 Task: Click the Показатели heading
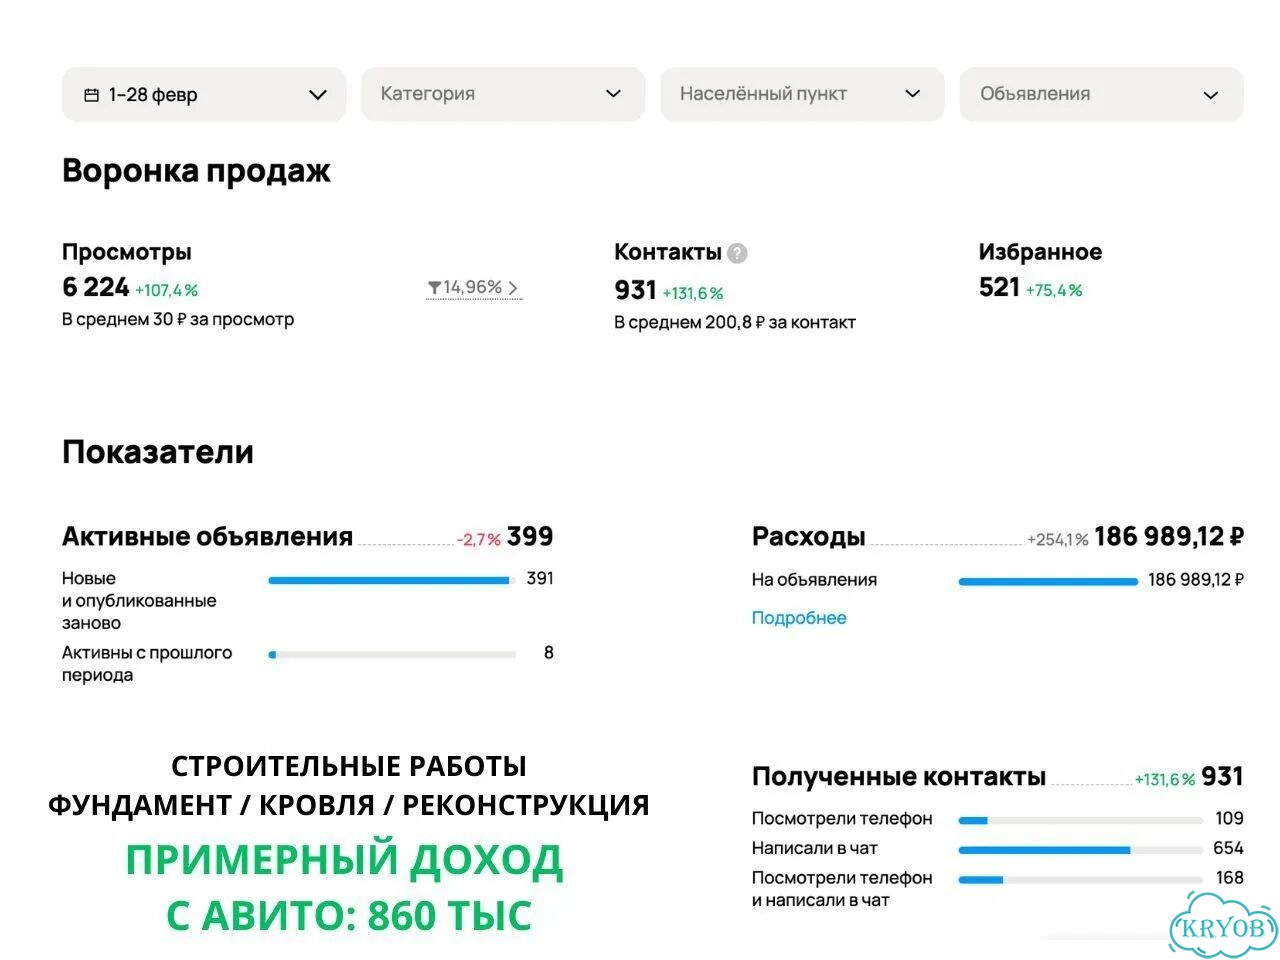tap(158, 452)
